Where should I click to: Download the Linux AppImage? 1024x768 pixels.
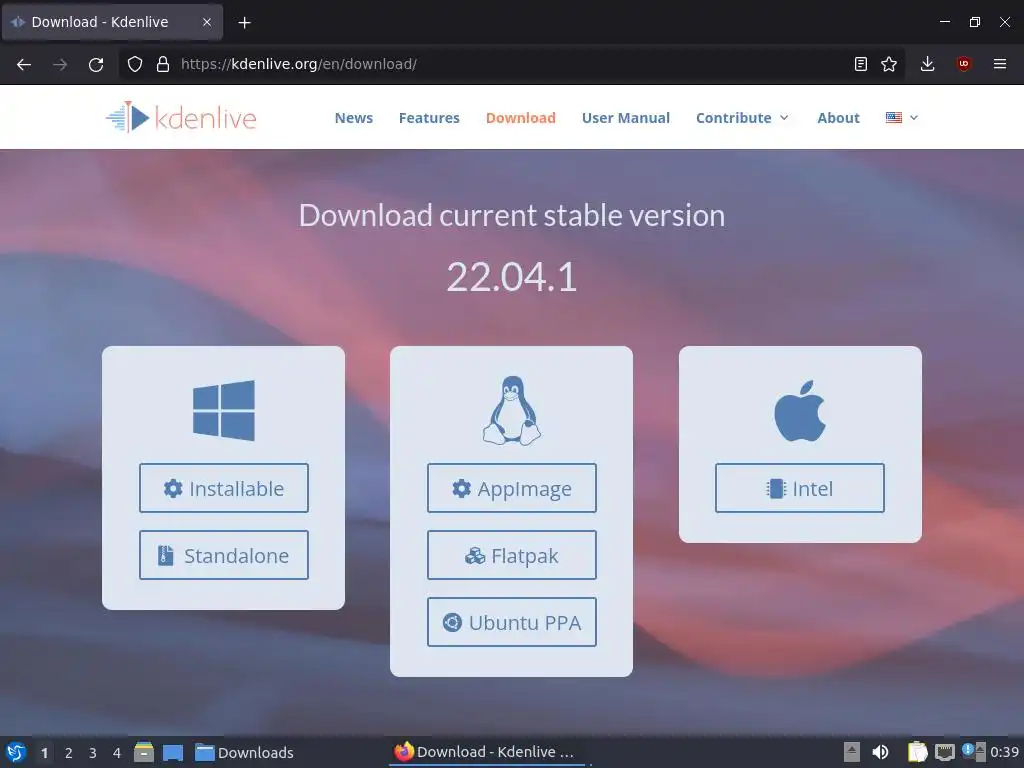pyautogui.click(x=511, y=488)
